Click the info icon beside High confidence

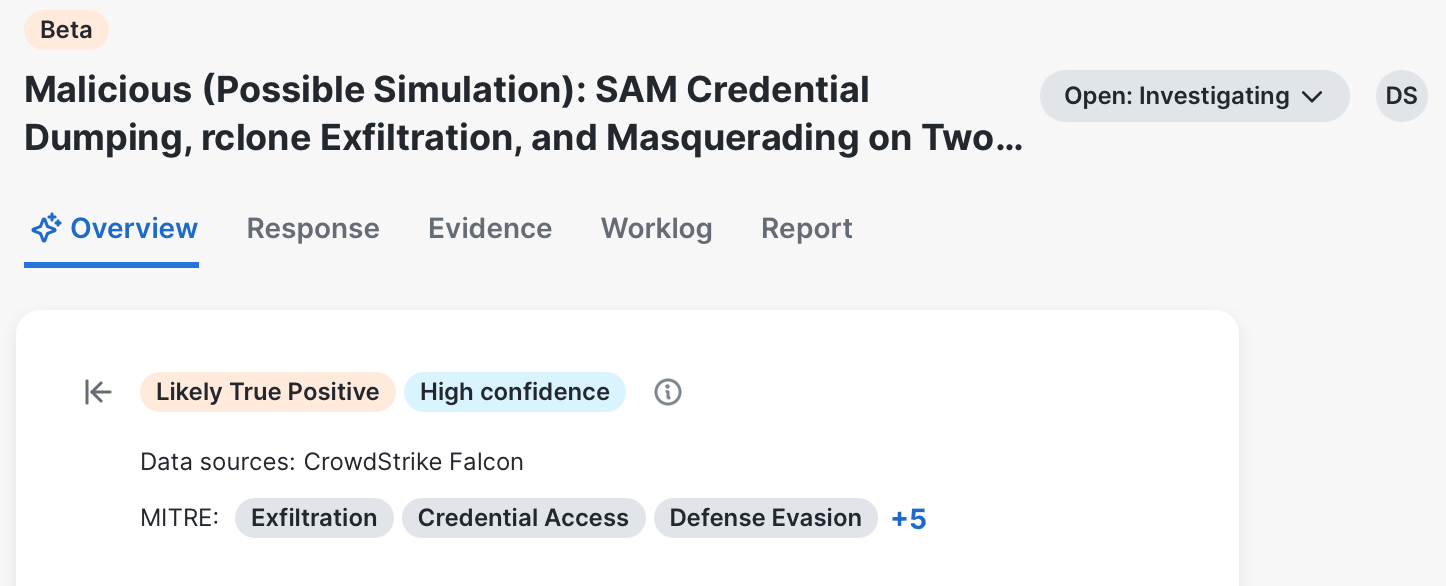click(668, 392)
